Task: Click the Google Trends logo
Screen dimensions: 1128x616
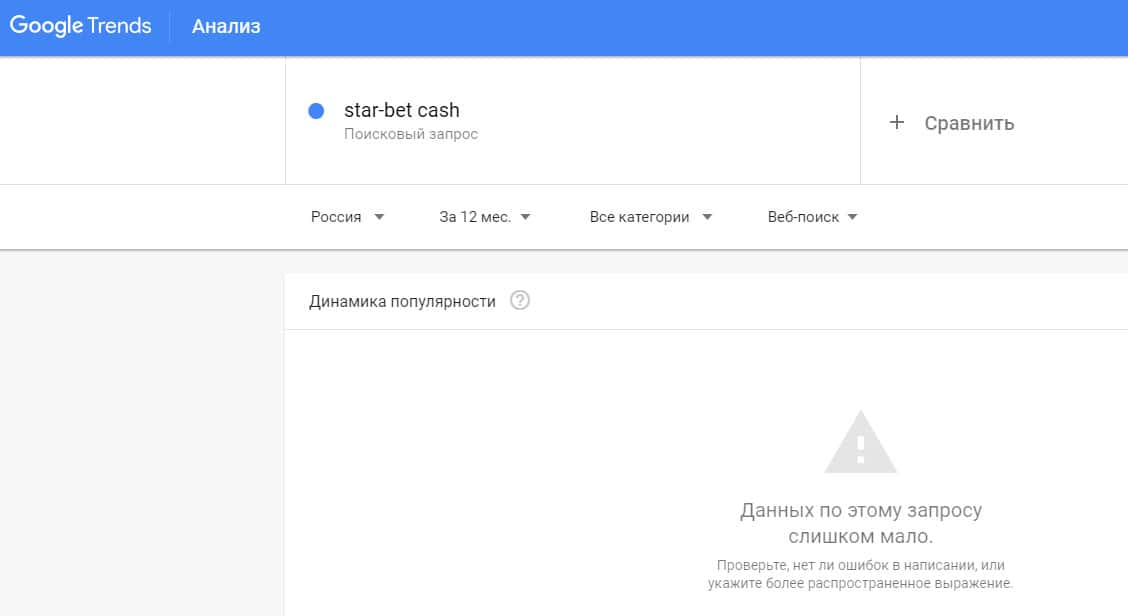Action: click(80, 27)
